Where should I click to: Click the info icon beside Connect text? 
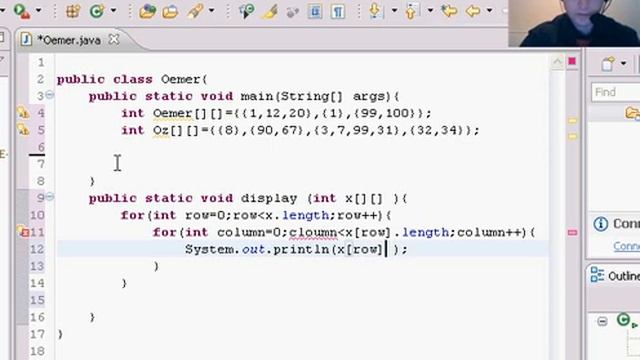click(600, 224)
